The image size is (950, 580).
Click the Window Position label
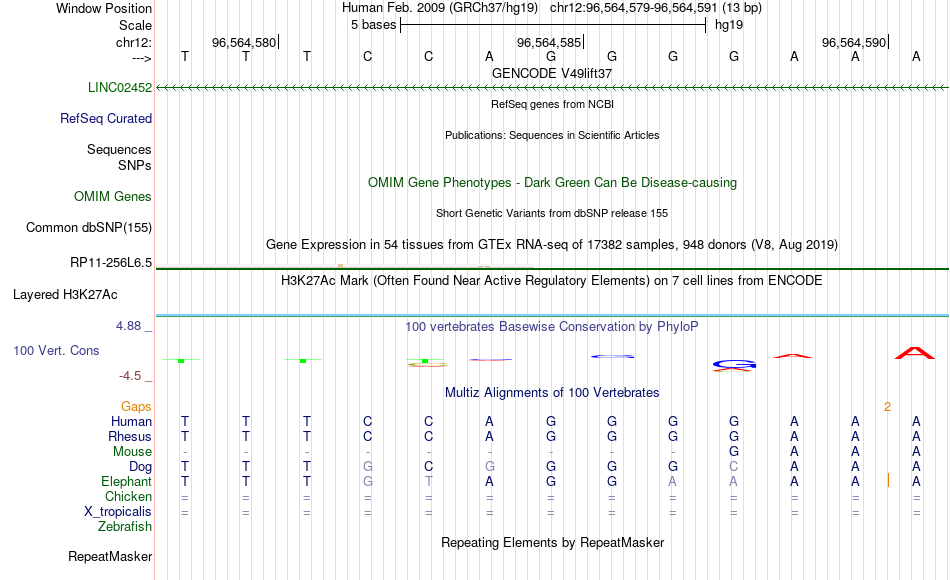[104, 8]
